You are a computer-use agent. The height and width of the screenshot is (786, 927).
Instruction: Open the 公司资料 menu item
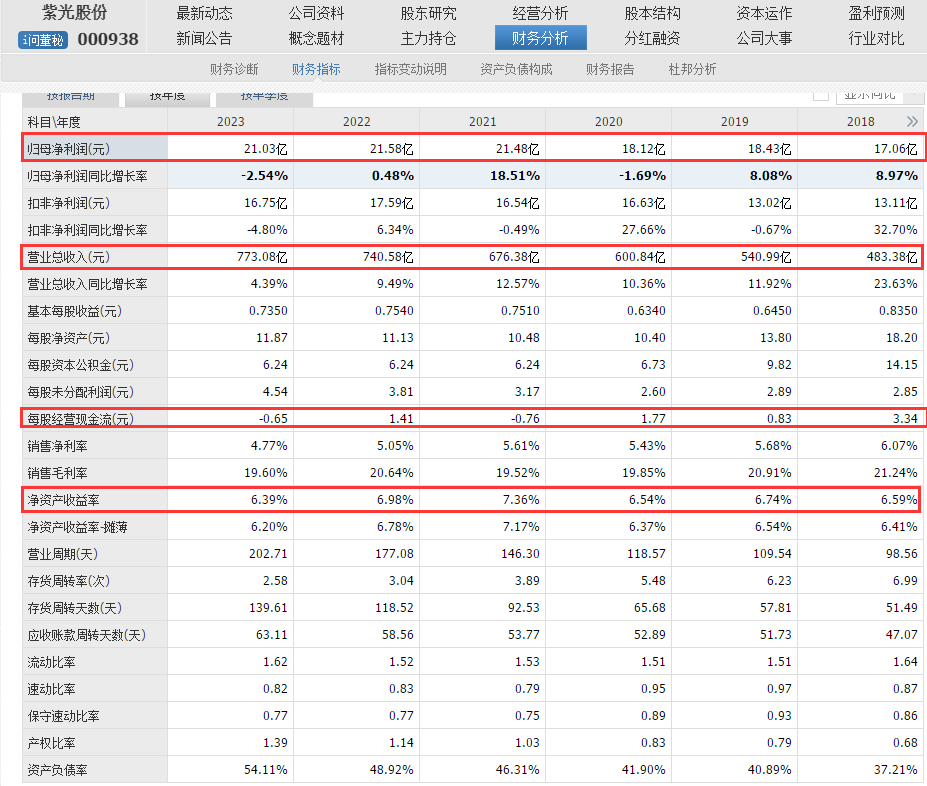tap(316, 13)
